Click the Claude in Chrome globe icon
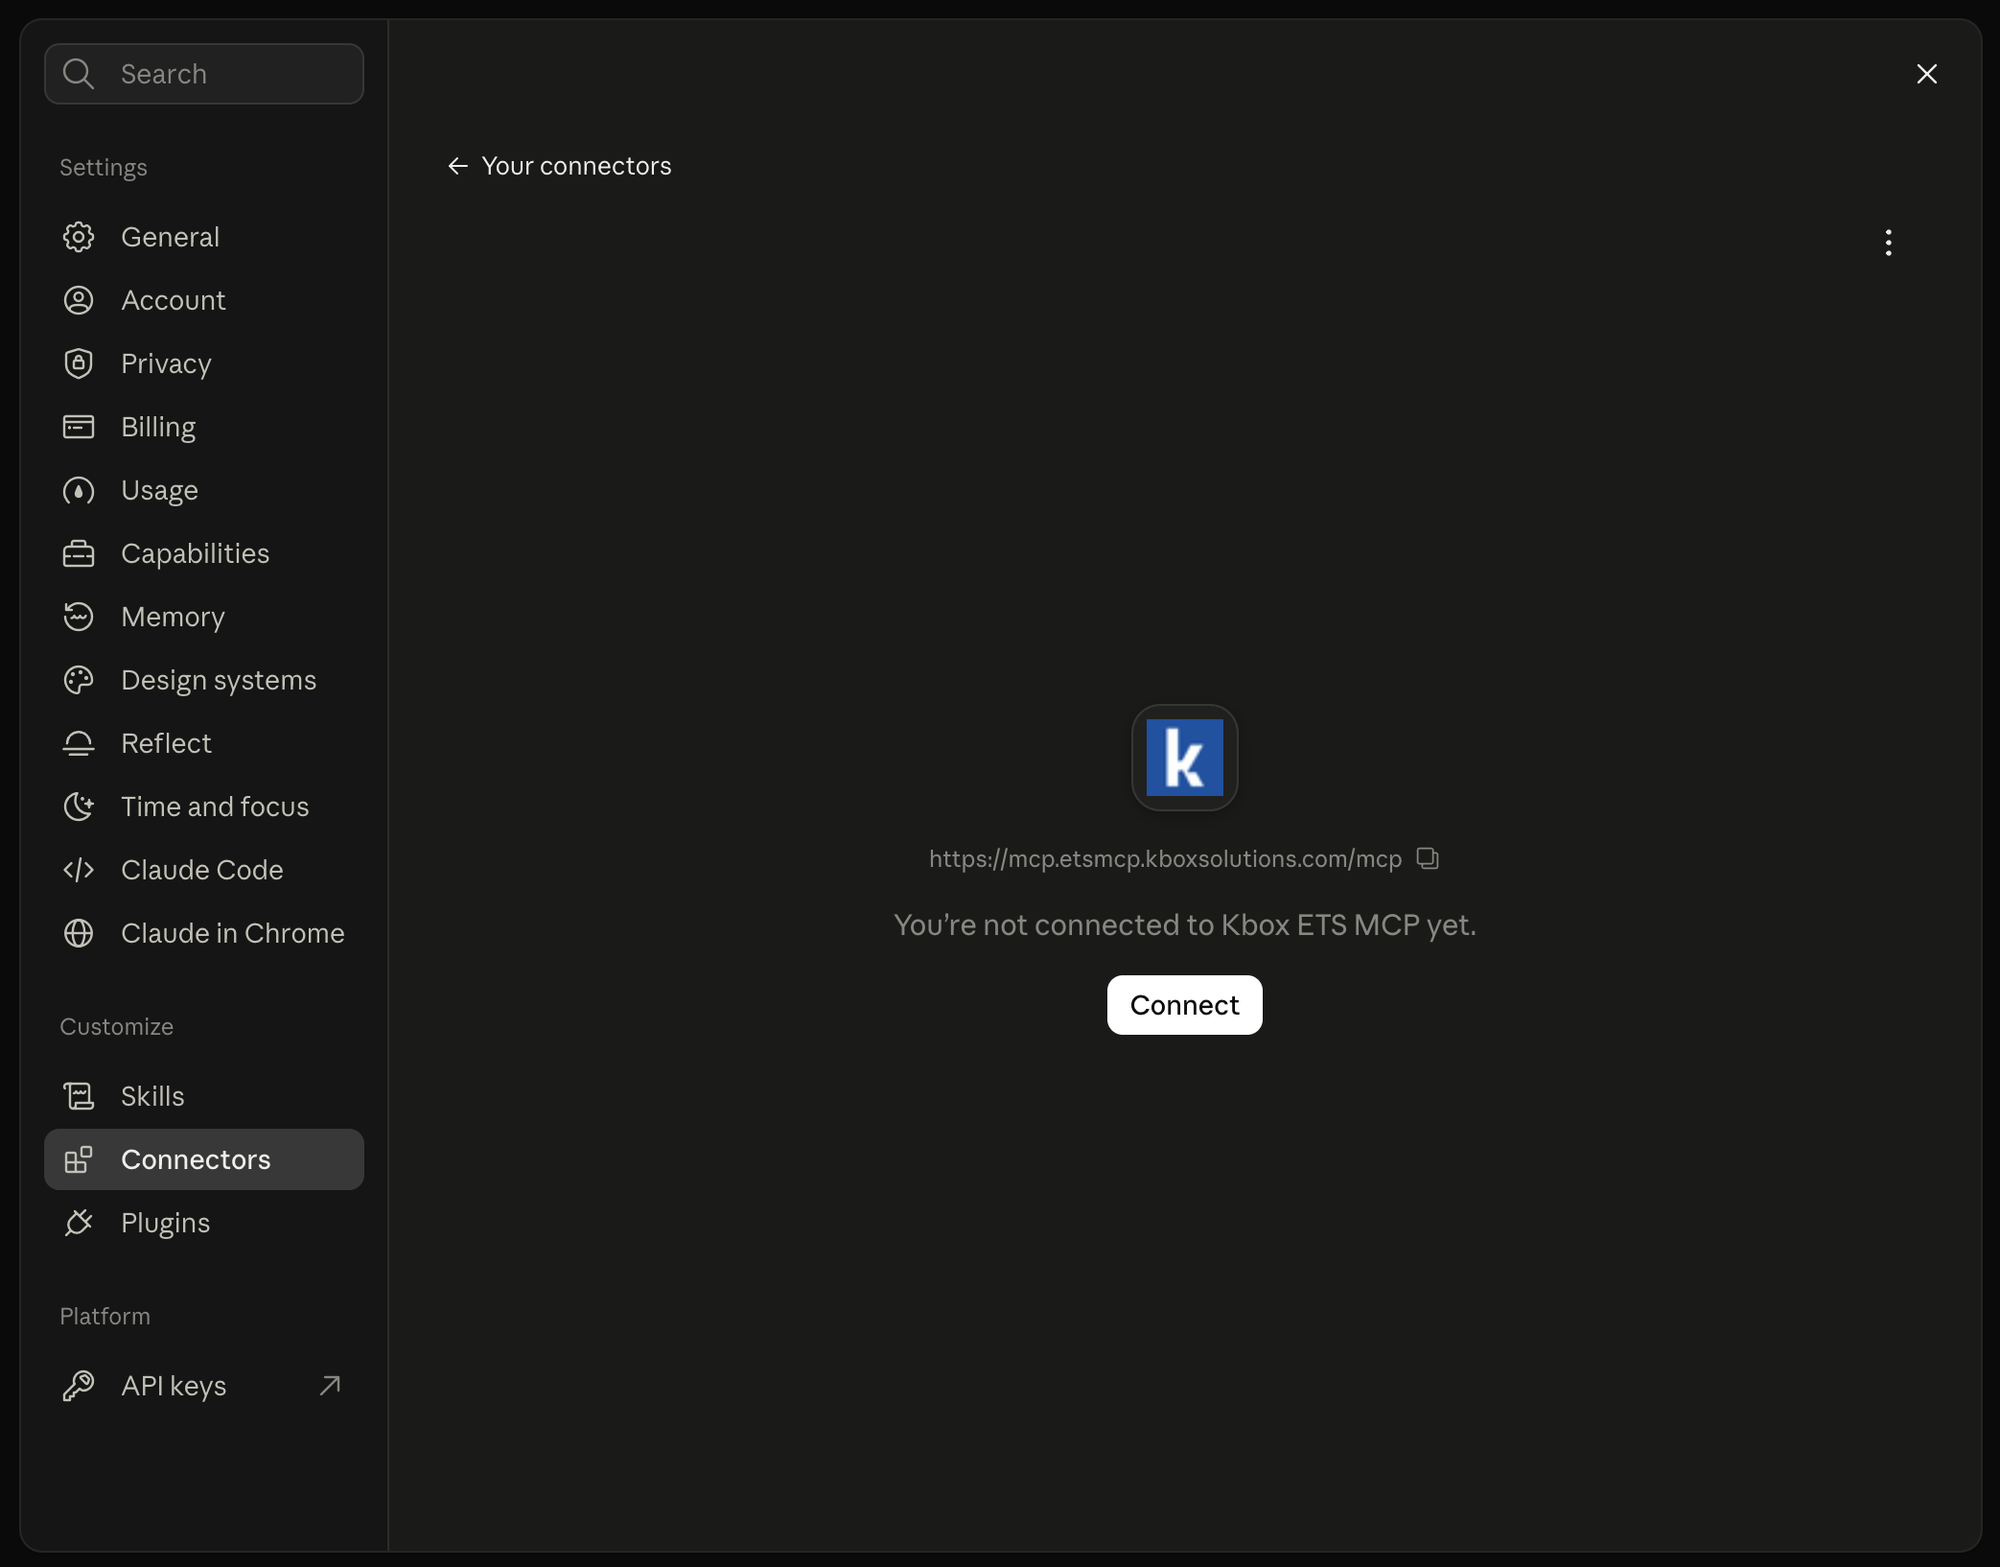The image size is (2000, 1567). pos(78,933)
